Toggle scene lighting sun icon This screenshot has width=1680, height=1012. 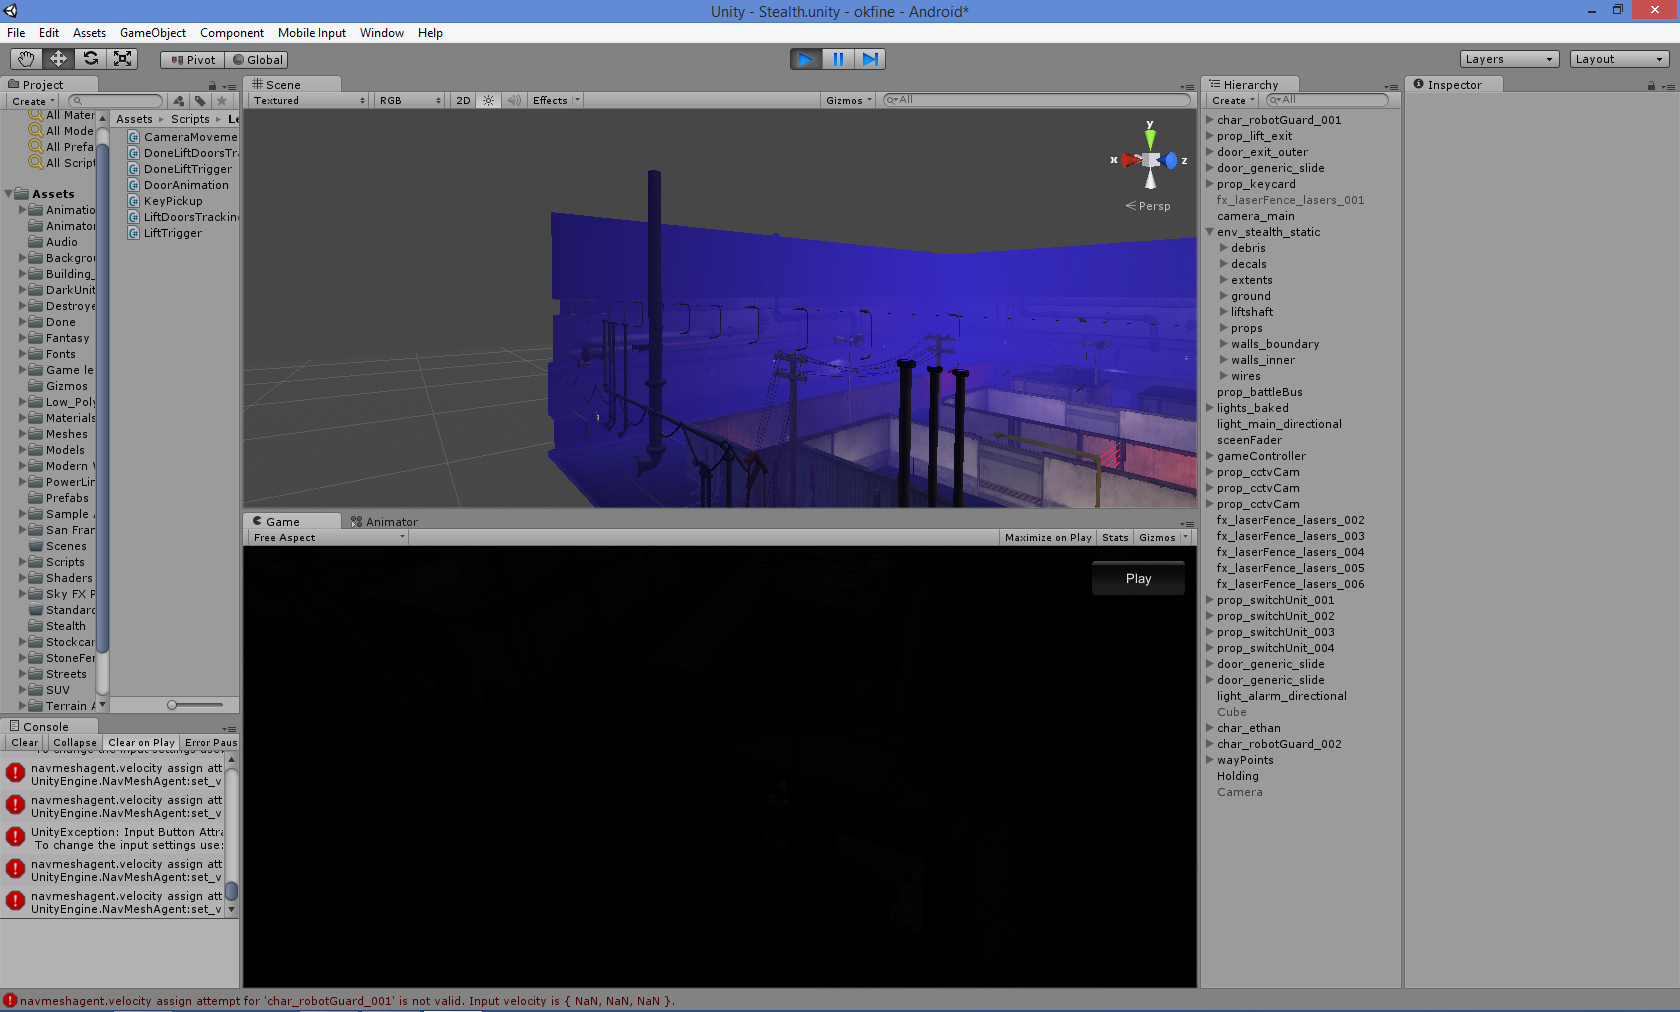(488, 100)
